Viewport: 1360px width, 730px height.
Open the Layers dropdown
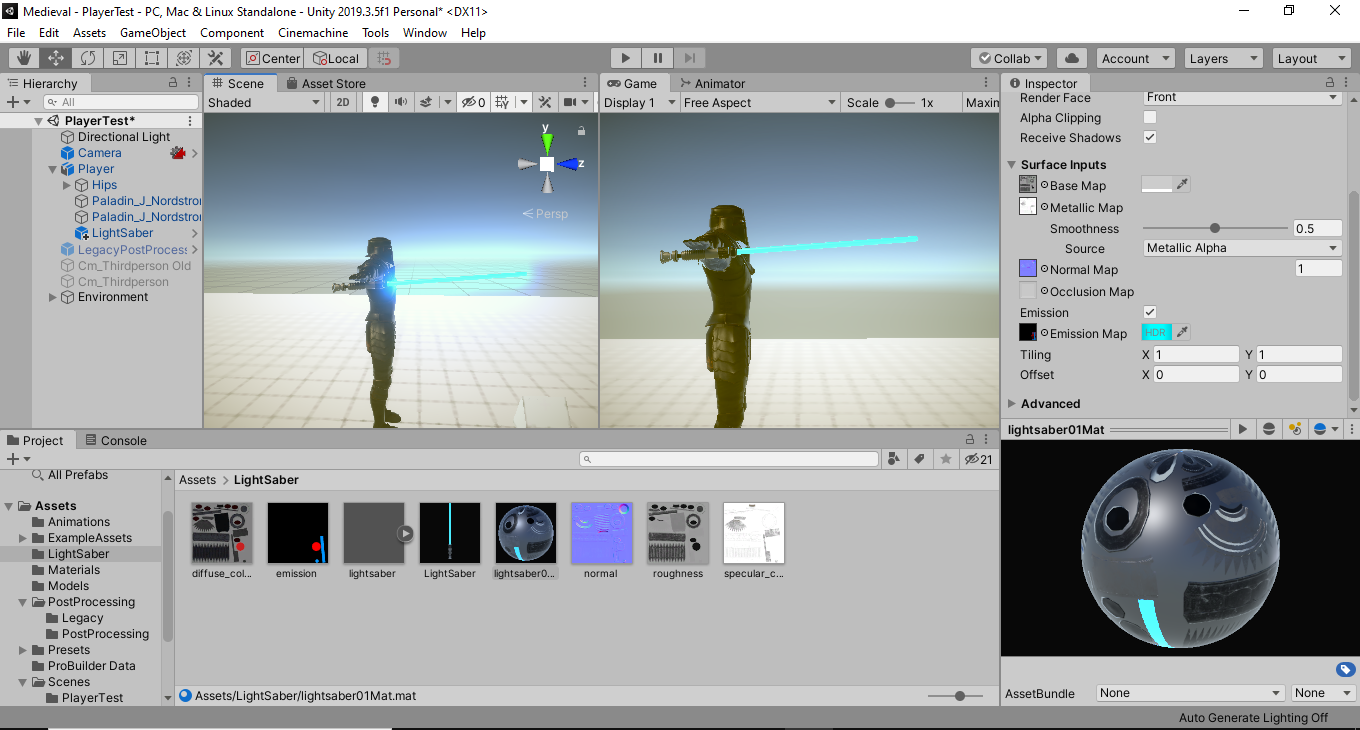click(1224, 58)
